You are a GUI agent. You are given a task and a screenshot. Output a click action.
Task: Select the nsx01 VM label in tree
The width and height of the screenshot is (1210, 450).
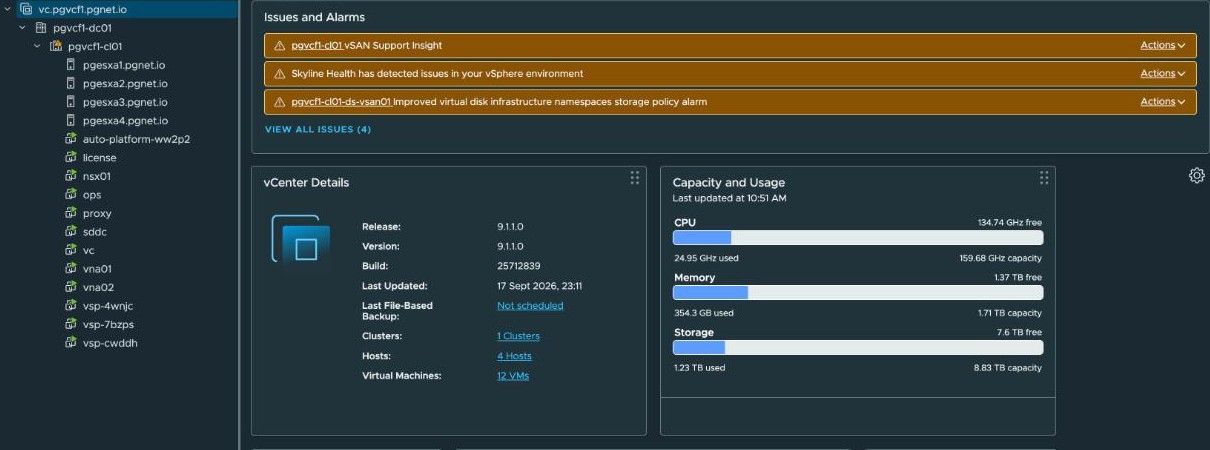pyautogui.click(x=98, y=176)
